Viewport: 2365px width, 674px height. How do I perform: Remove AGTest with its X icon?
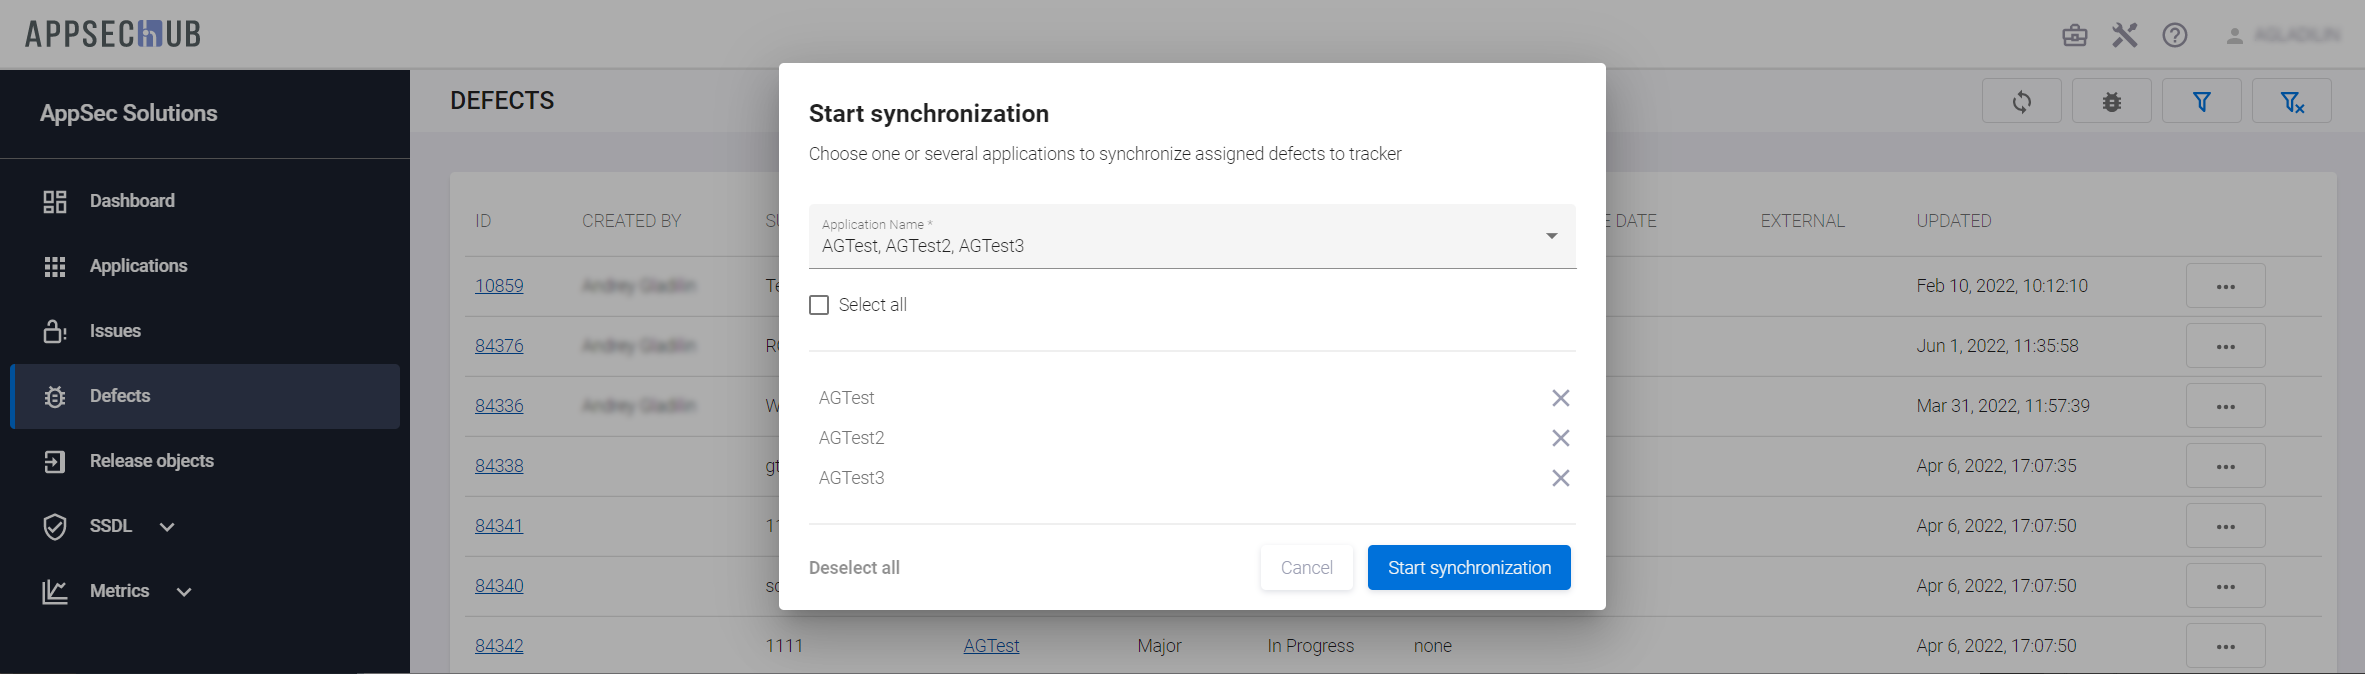pyautogui.click(x=1560, y=398)
